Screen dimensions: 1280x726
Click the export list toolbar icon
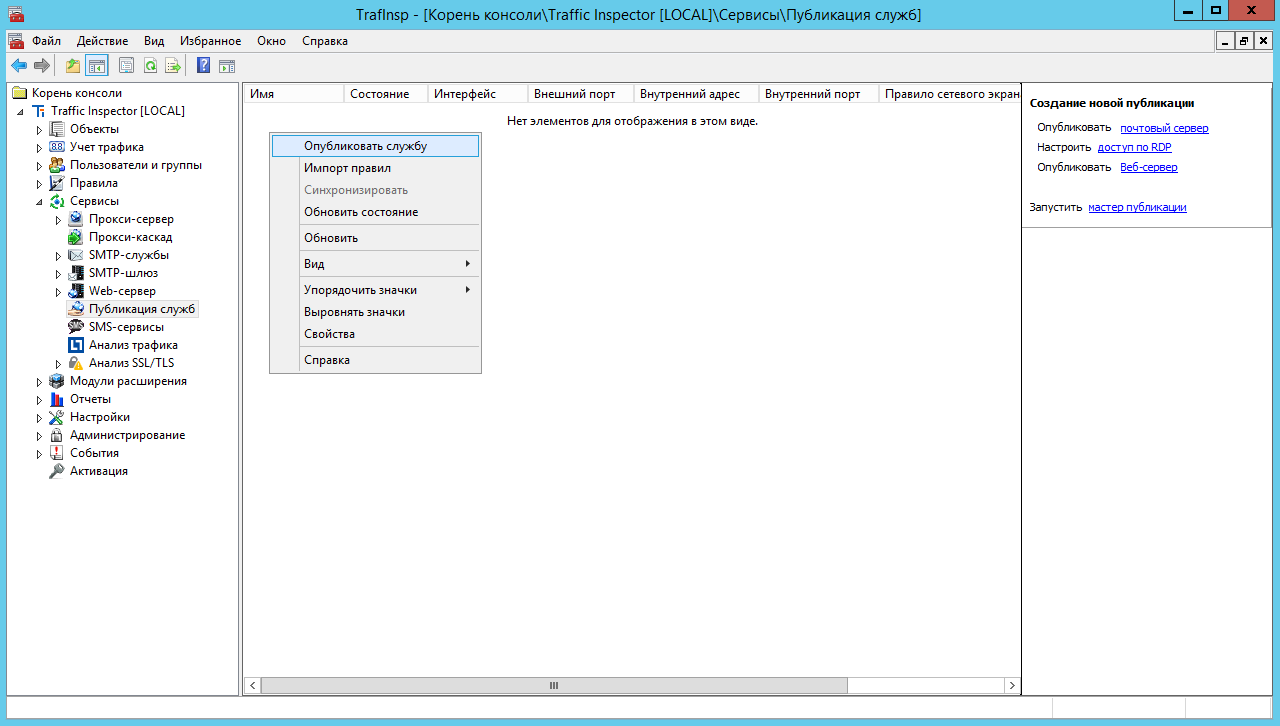173,66
